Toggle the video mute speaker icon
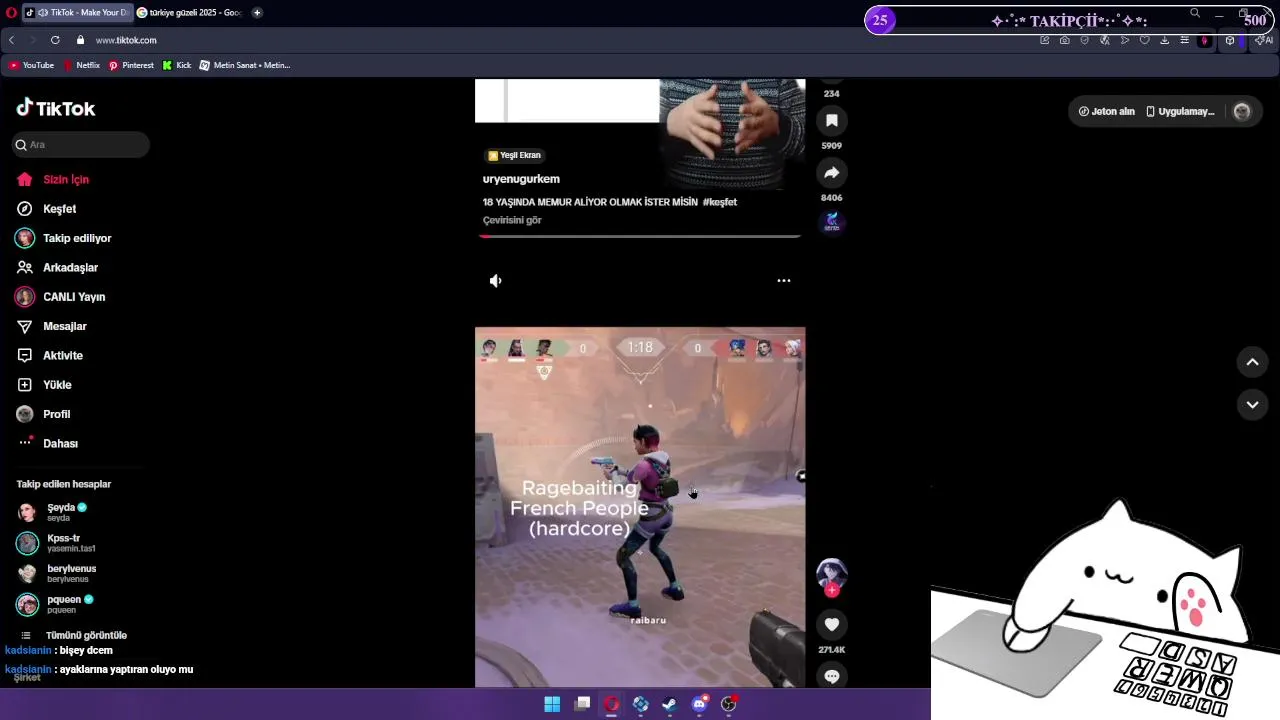The height and width of the screenshot is (720, 1280). coord(495,281)
